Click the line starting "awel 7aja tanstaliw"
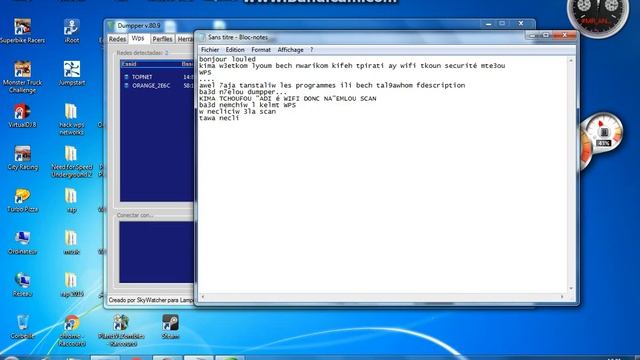This screenshot has width=640, height=360. point(332,85)
